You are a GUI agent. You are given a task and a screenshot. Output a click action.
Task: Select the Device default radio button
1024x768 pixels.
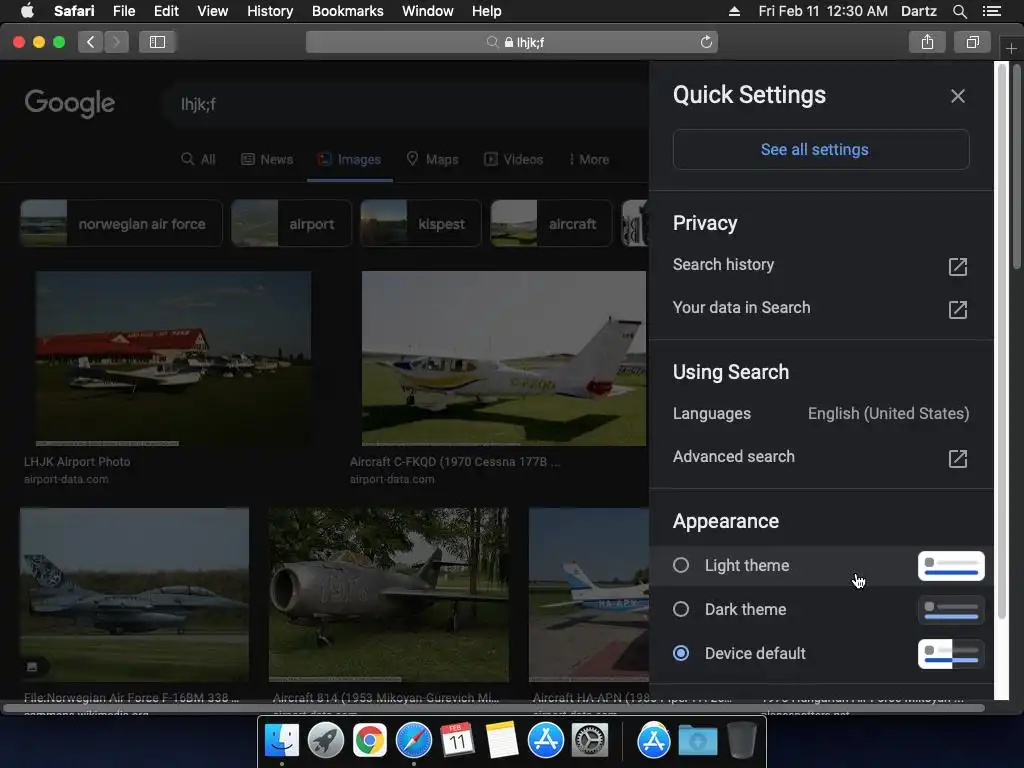[680, 653]
